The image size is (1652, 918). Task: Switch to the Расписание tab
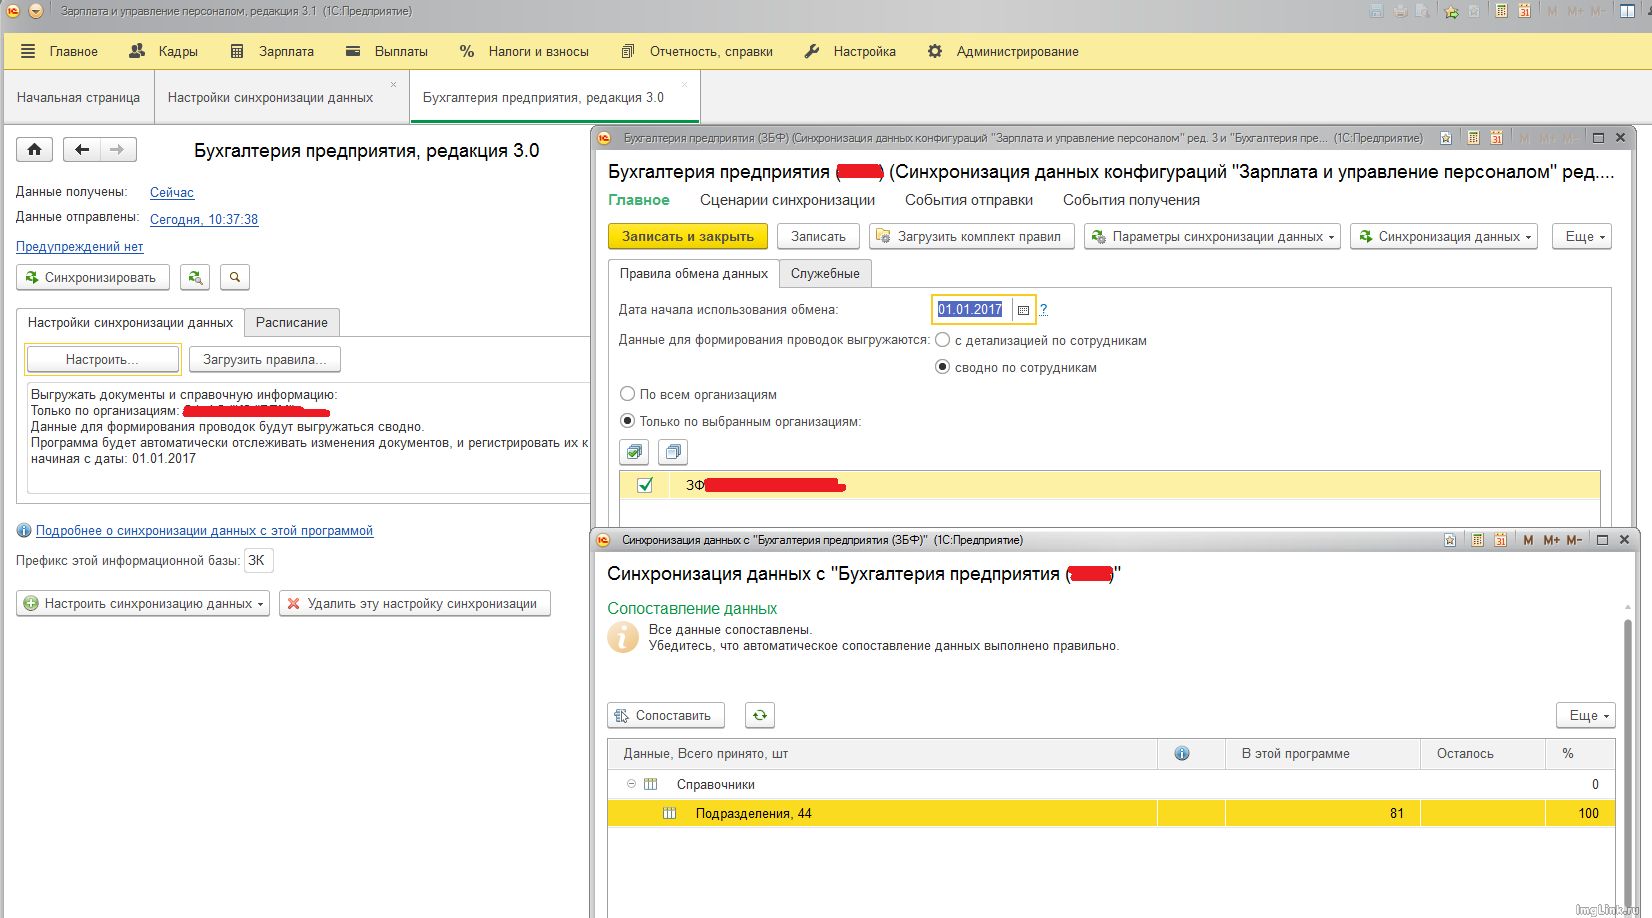(292, 322)
